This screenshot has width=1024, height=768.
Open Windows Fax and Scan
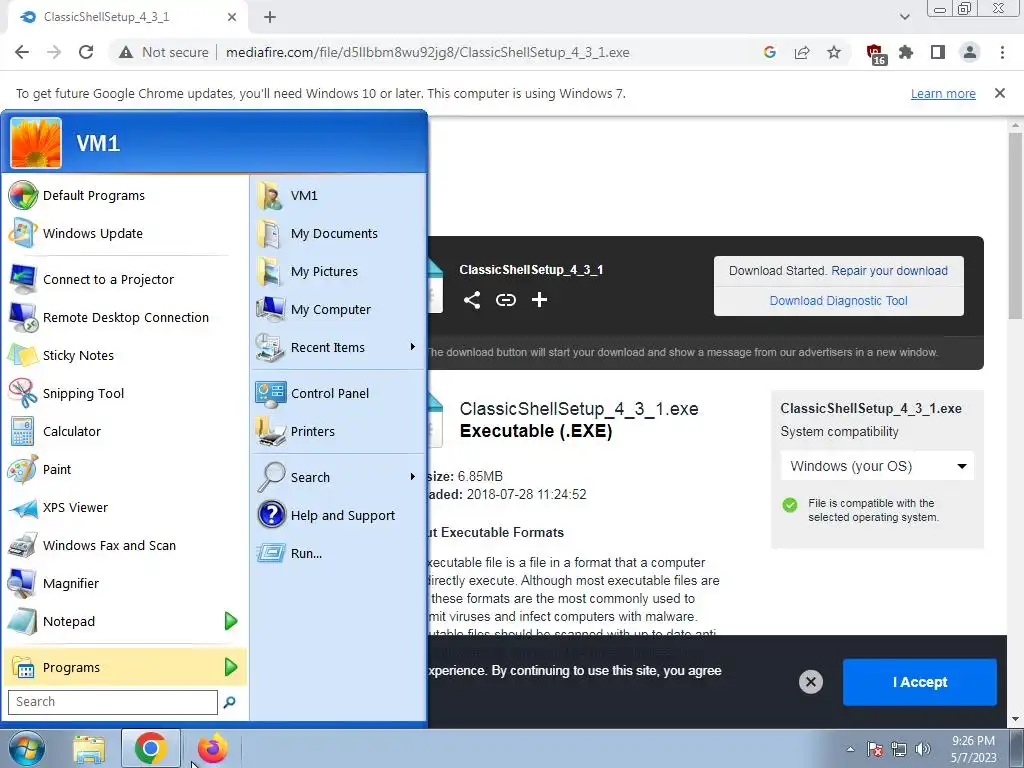[124, 545]
